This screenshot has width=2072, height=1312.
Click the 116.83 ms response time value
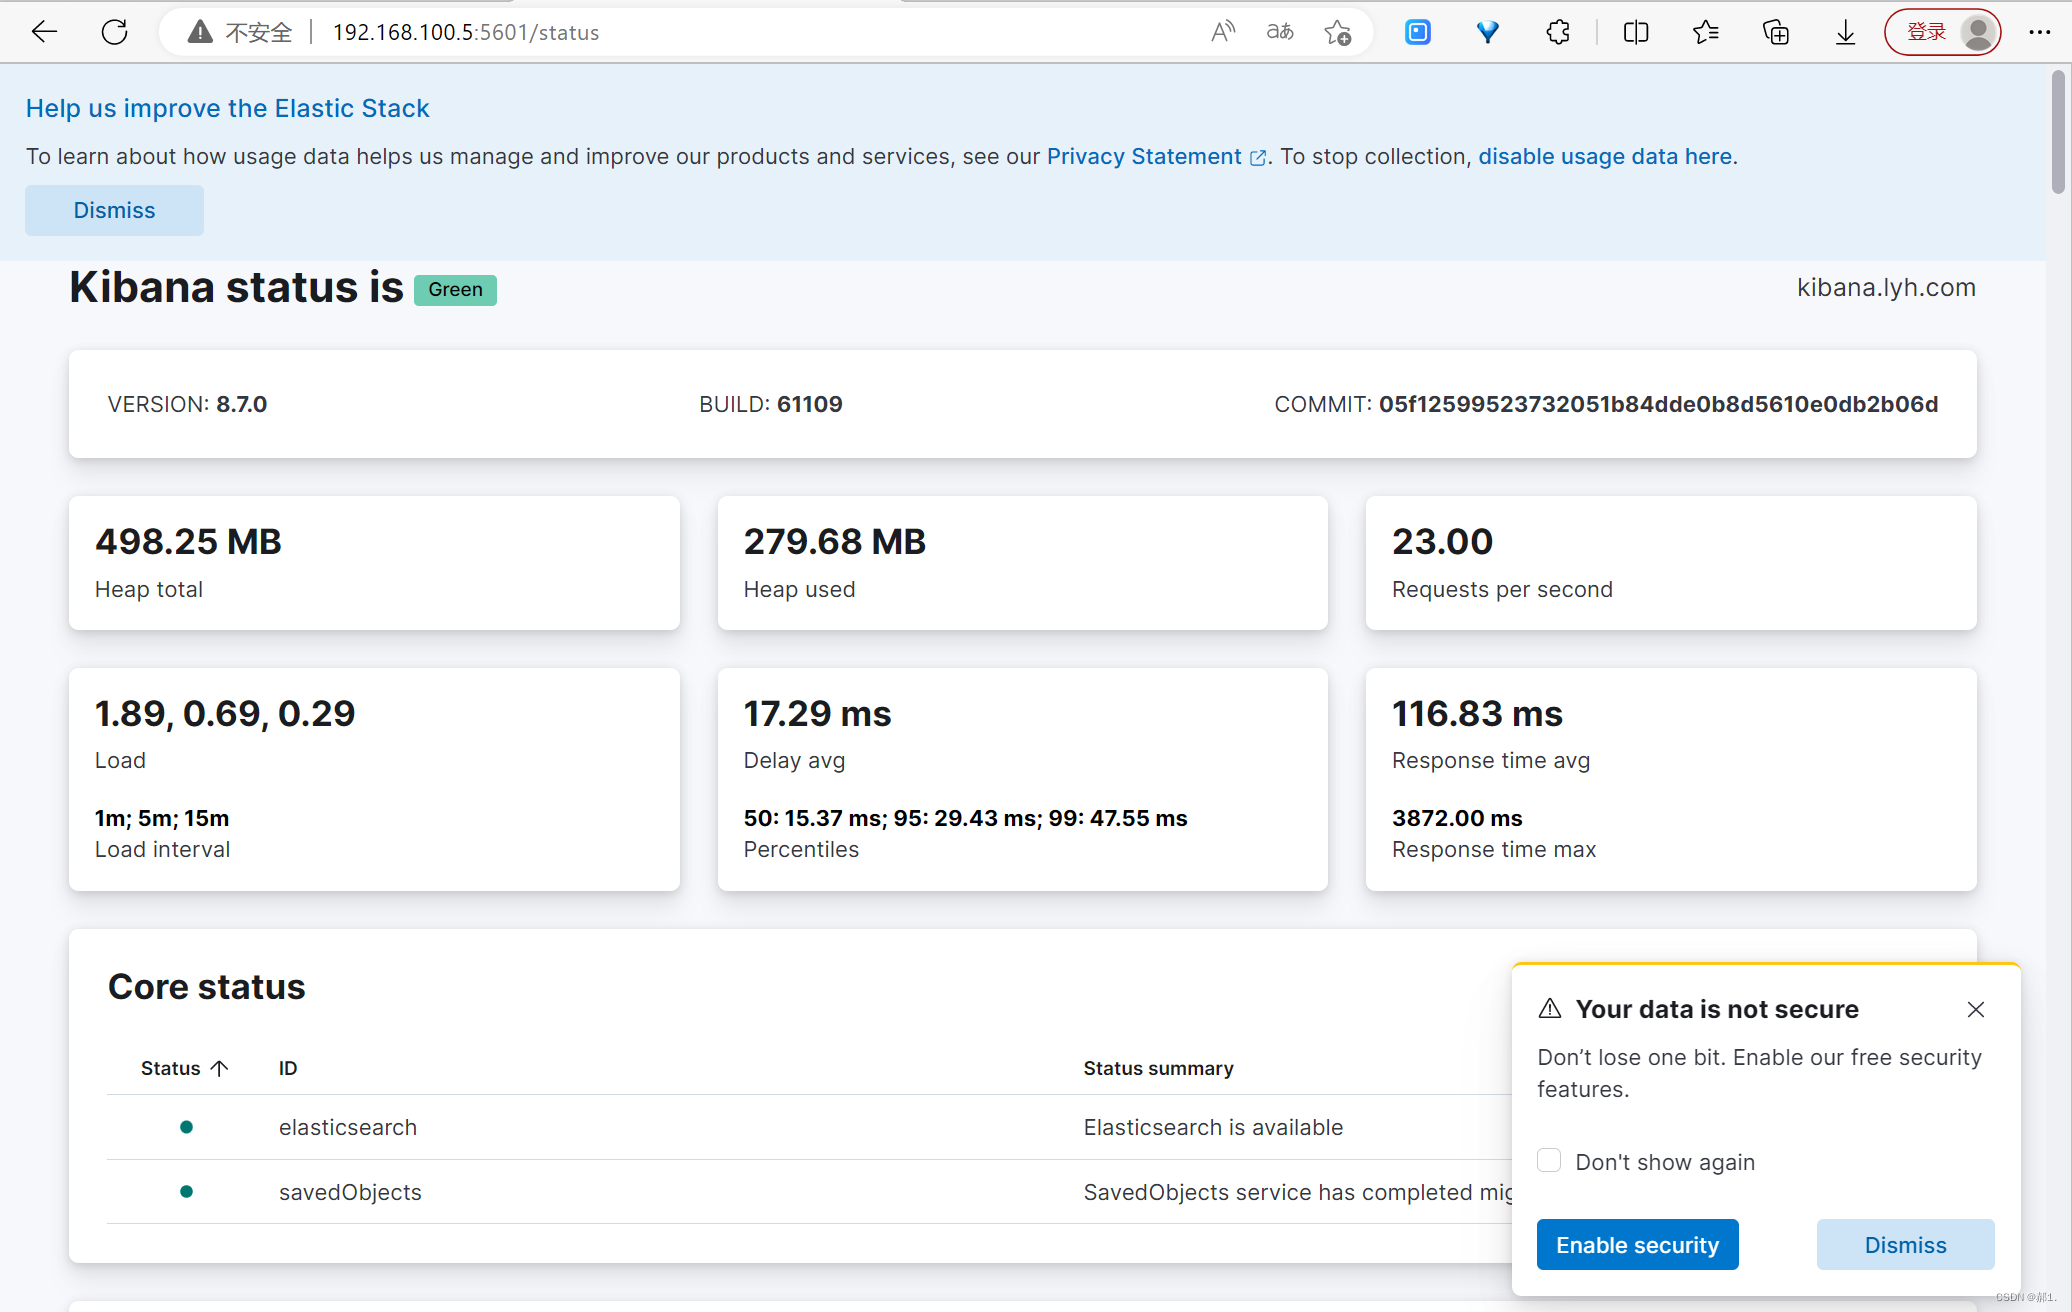(1477, 713)
